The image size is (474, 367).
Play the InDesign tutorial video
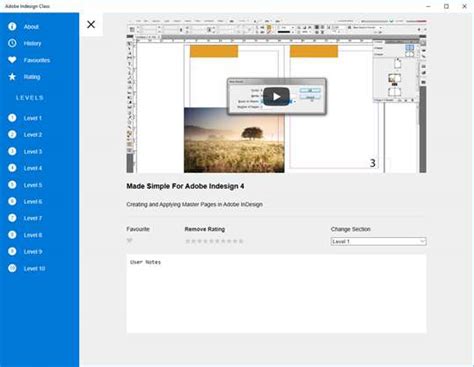(276, 97)
